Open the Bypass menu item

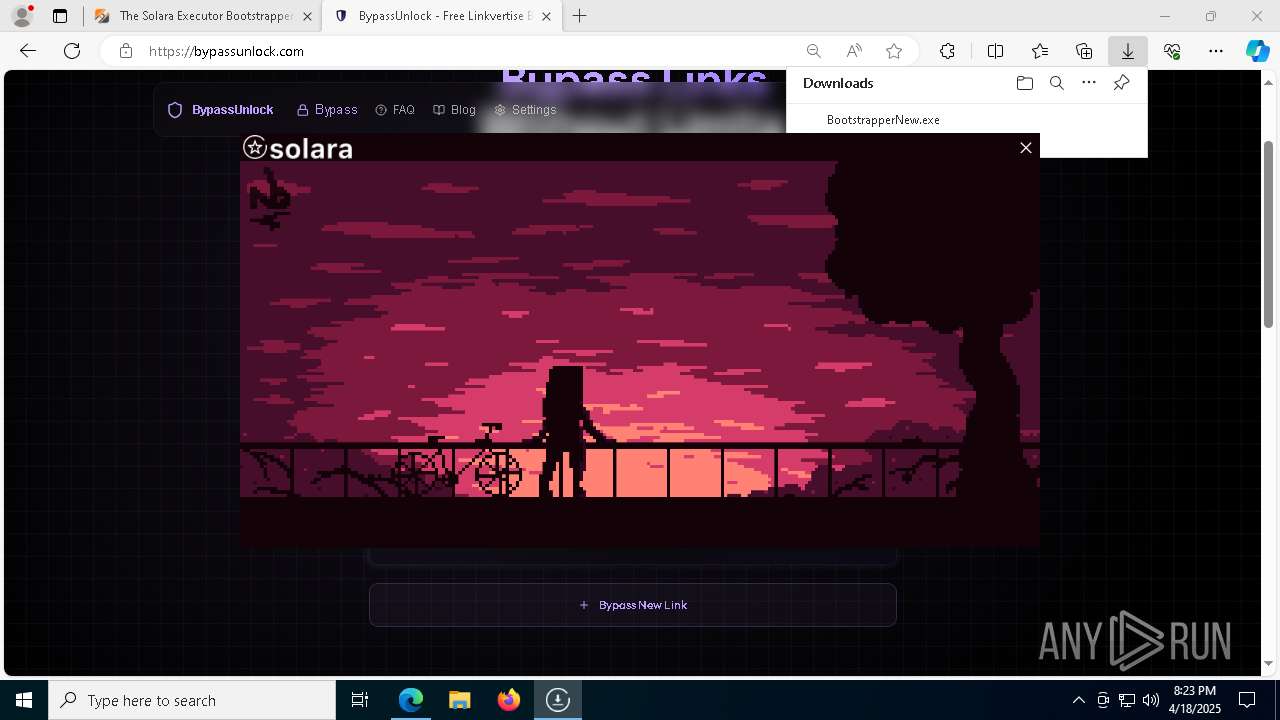coord(327,110)
